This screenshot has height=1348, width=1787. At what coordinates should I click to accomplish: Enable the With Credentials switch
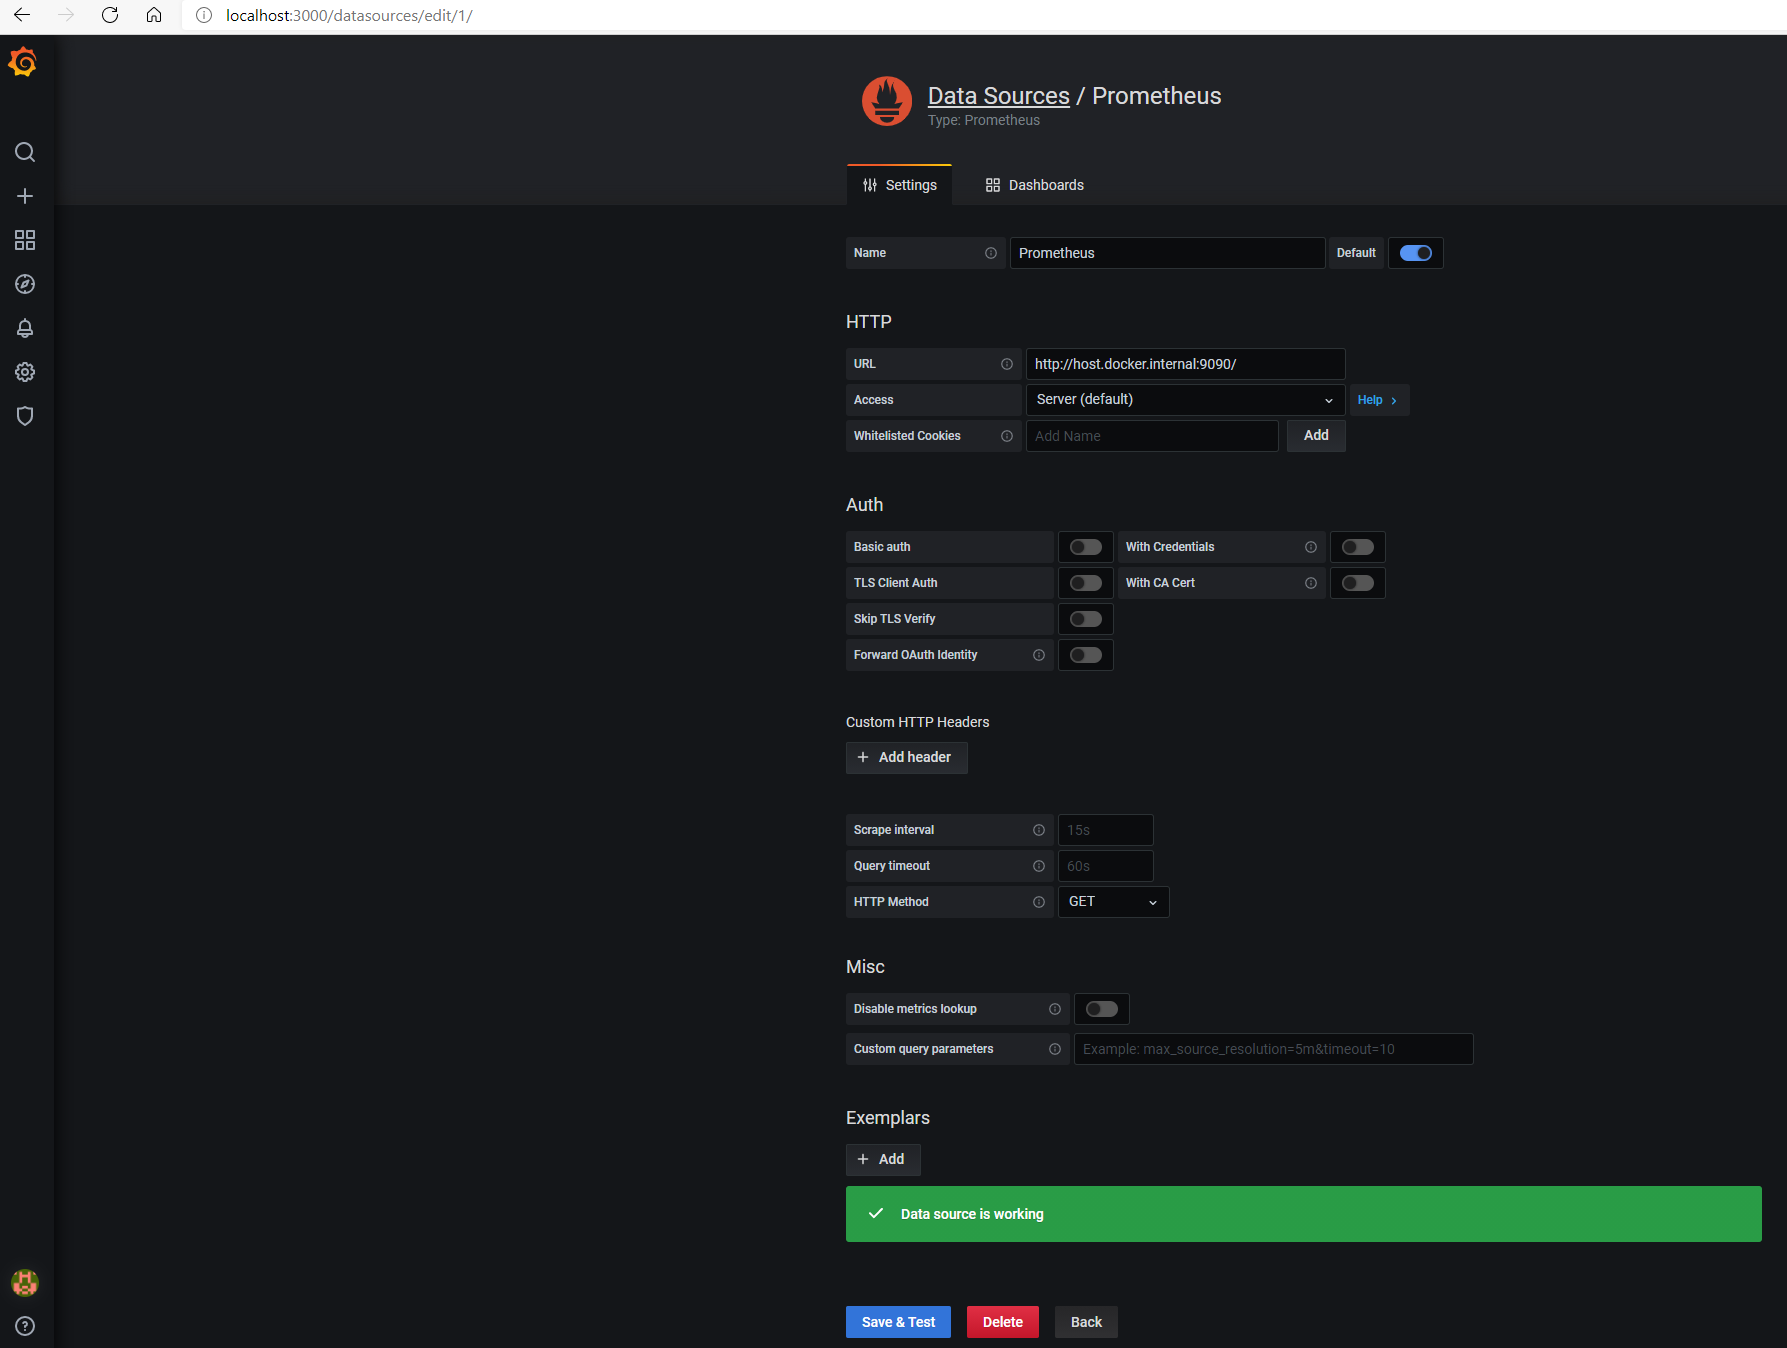(x=1358, y=547)
